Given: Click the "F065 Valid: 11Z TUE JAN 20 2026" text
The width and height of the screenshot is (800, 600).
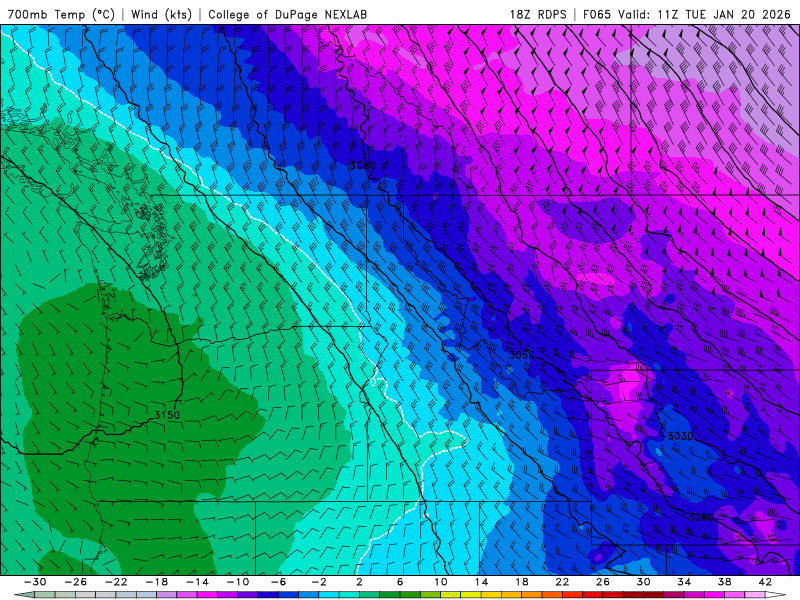Looking at the screenshot, I should point(687,14).
